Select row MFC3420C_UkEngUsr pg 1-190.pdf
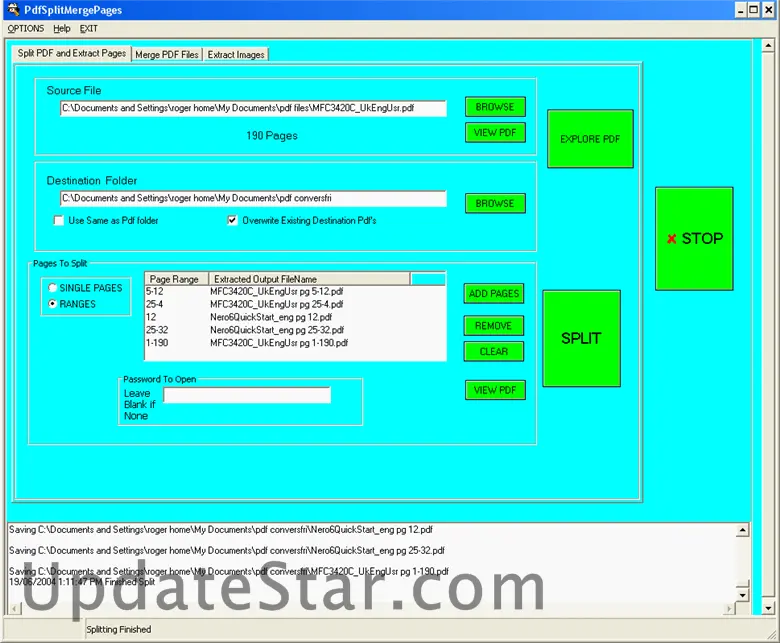The image size is (780, 643). click(295, 343)
